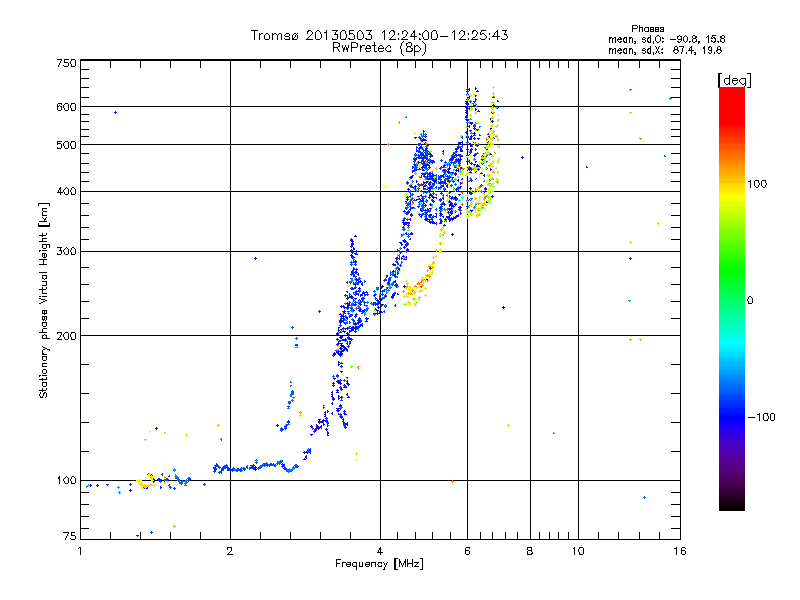The height and width of the screenshot is (600, 800).
Task: Click the y-axis tick label "75"
Action: [70, 536]
